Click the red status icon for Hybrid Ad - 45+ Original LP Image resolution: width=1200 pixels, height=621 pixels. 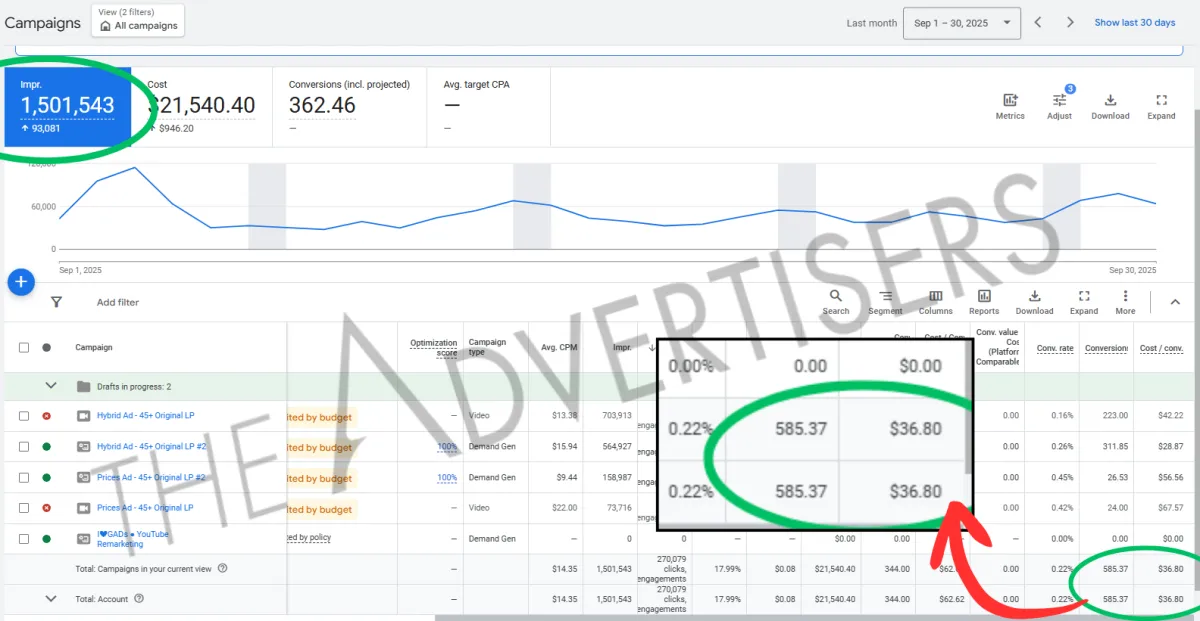[x=46, y=416]
